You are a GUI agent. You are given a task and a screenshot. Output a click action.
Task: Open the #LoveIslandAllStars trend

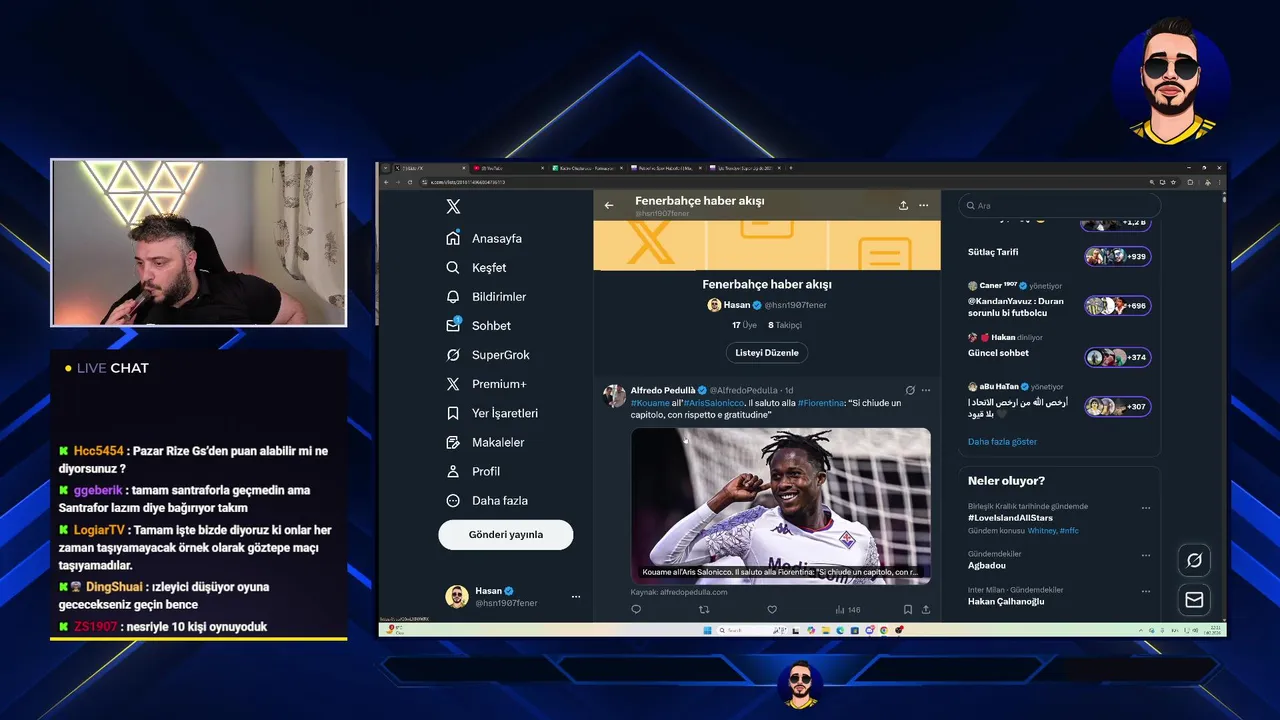pos(1010,518)
